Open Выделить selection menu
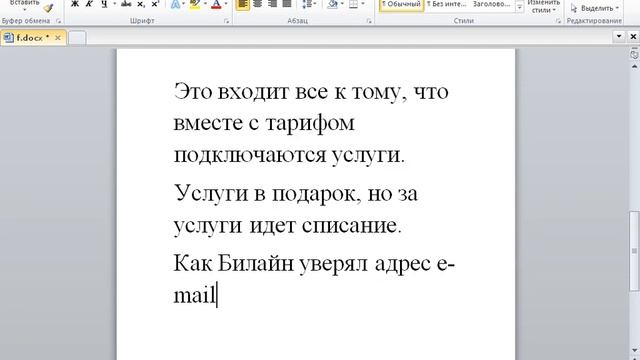Screen dimensions: 640x360 594,8
